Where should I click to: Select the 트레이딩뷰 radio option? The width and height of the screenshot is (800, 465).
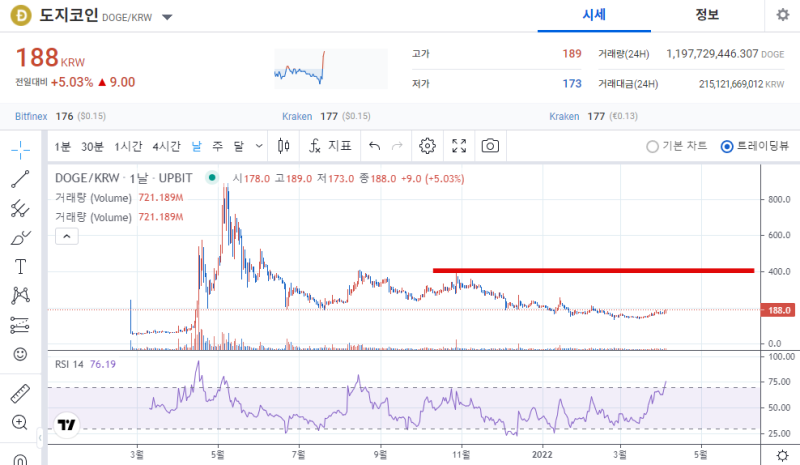point(755,146)
